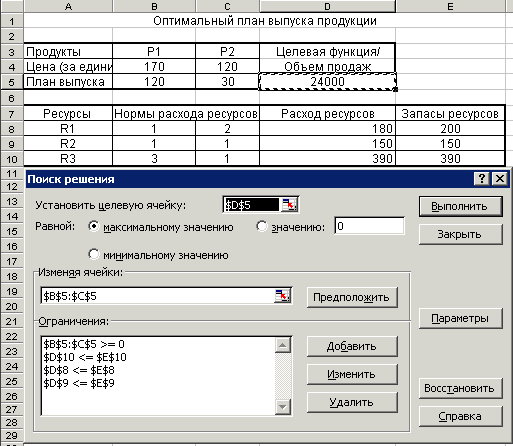Select минимальному значению radio button

[94, 255]
